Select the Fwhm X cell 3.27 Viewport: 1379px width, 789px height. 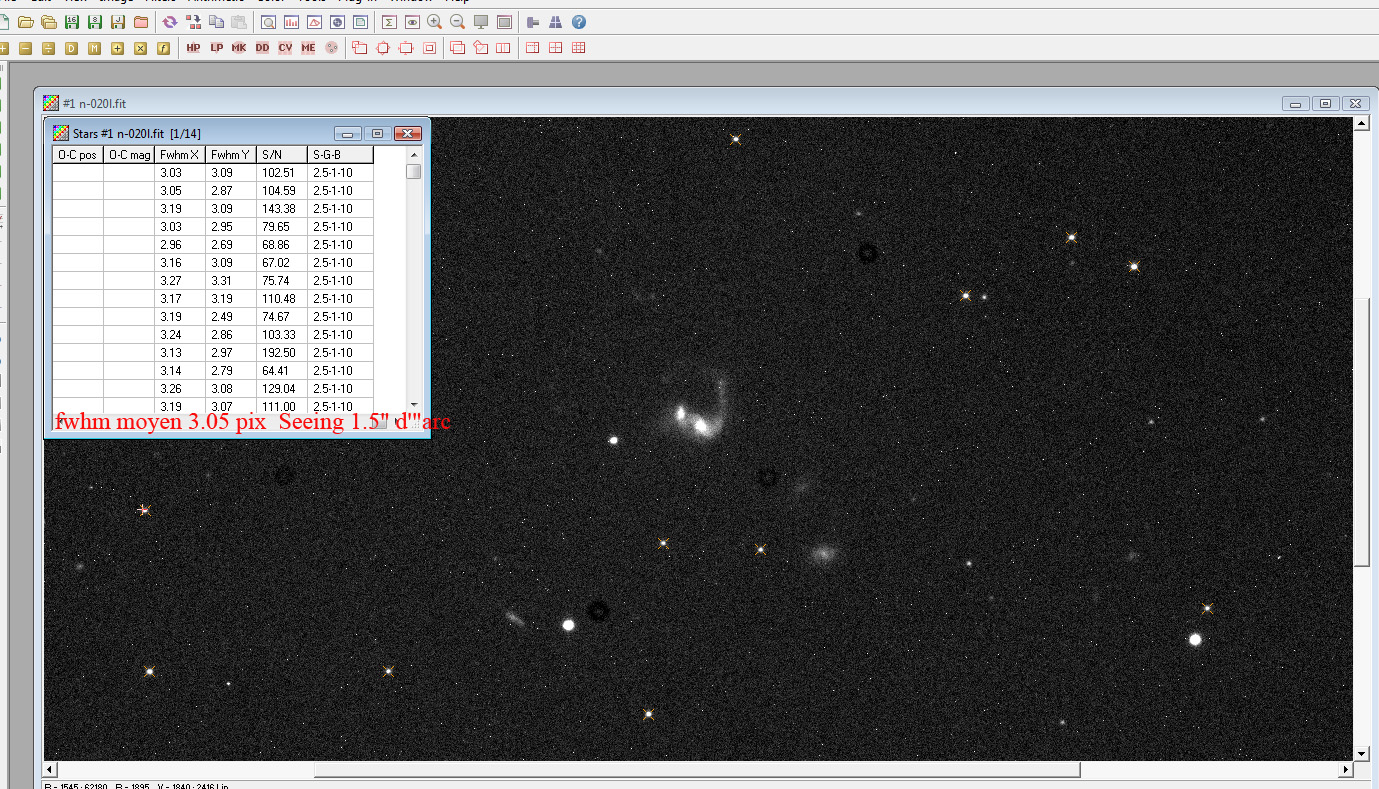(181, 281)
